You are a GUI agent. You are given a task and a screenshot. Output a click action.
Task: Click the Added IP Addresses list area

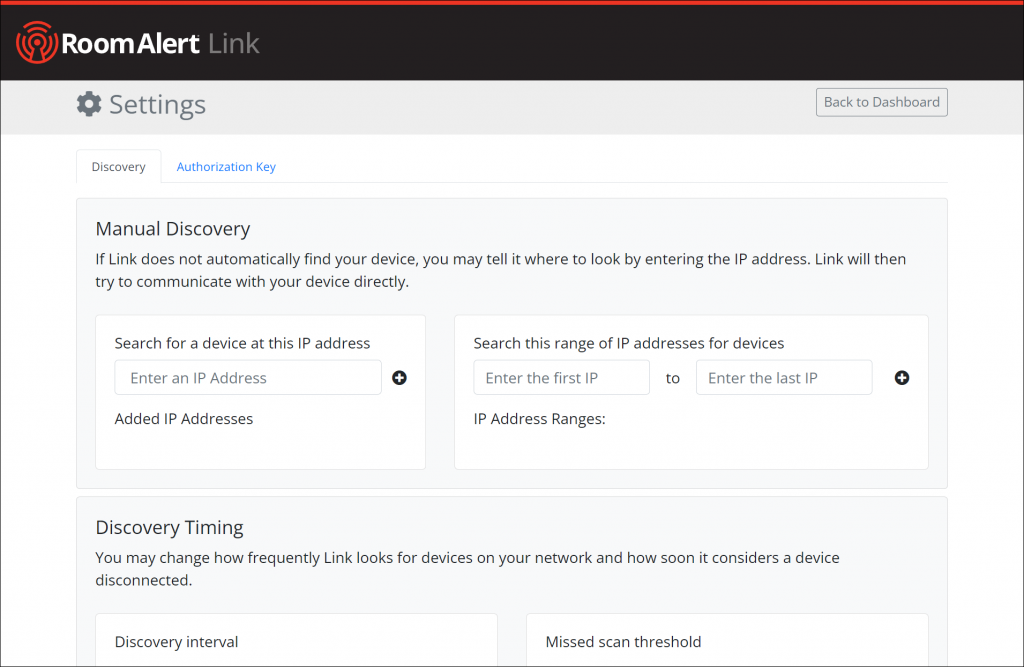point(183,419)
